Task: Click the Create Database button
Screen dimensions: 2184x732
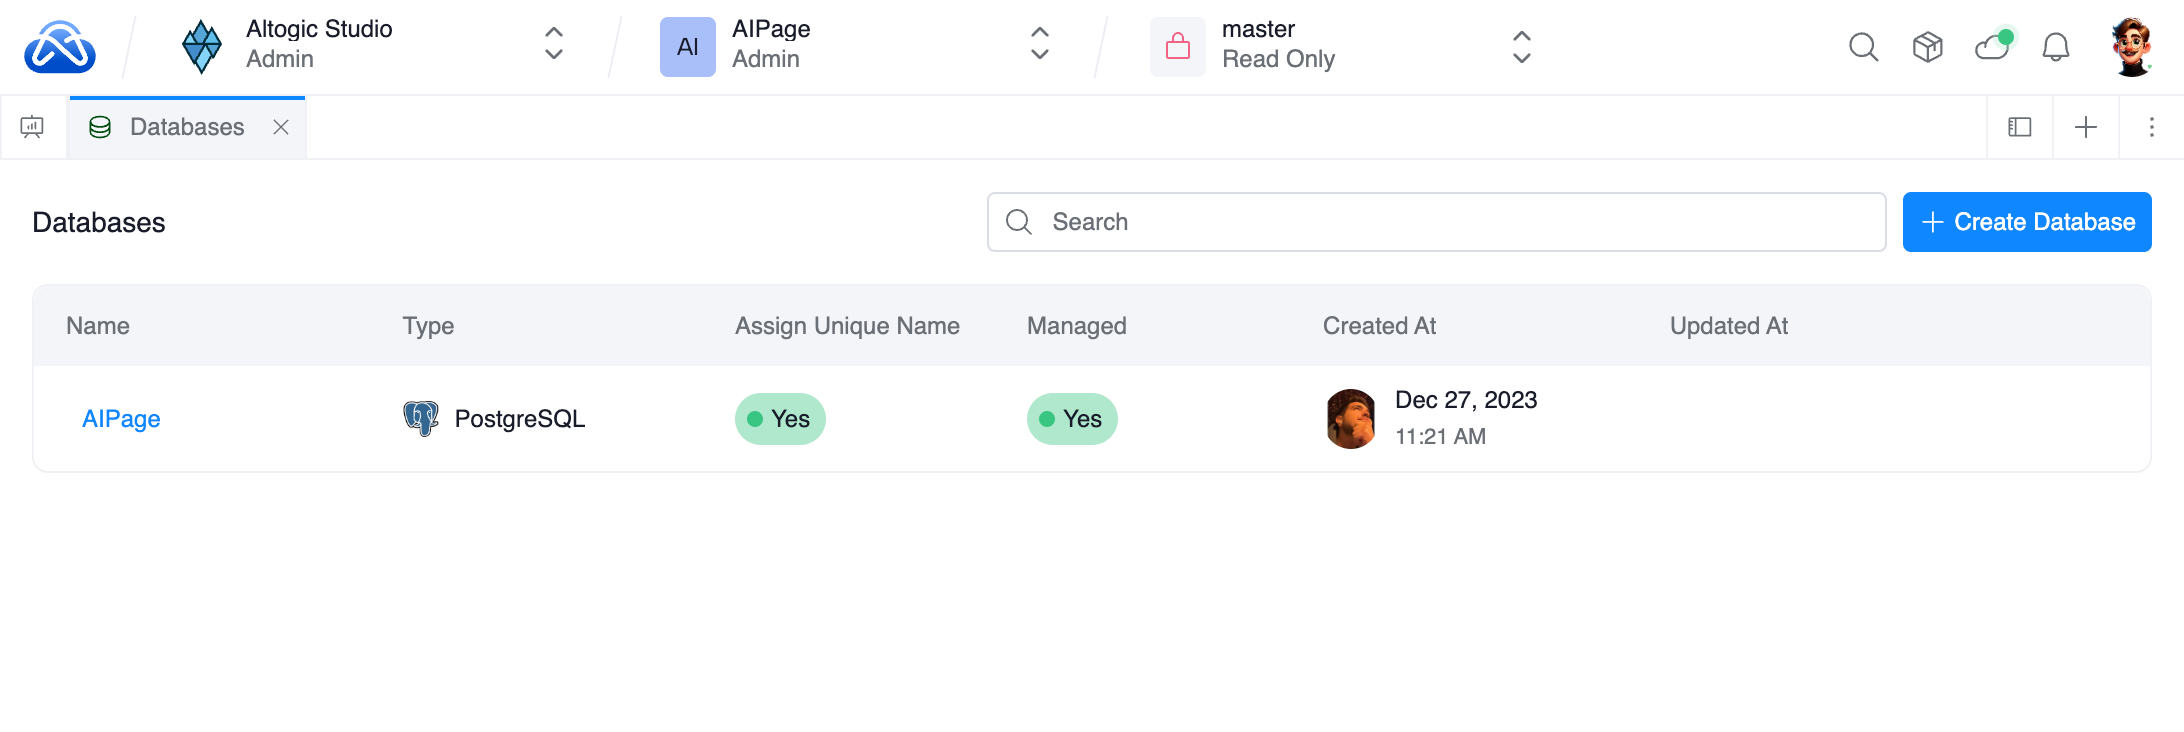Action: click(2027, 222)
